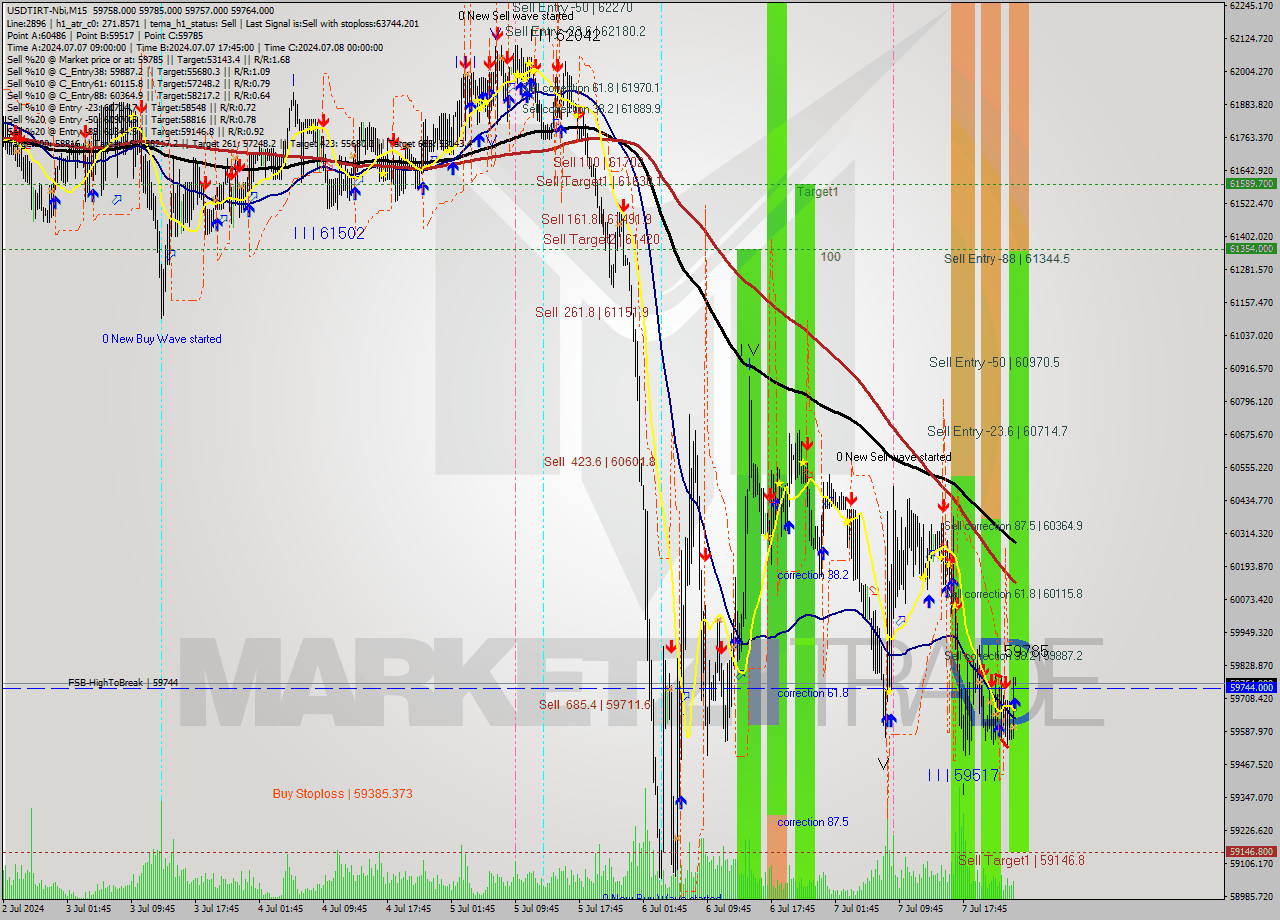Viewport: 1280px width, 920px height.
Task: Click the 'I I I 59517' wave label
Action: 963,775
